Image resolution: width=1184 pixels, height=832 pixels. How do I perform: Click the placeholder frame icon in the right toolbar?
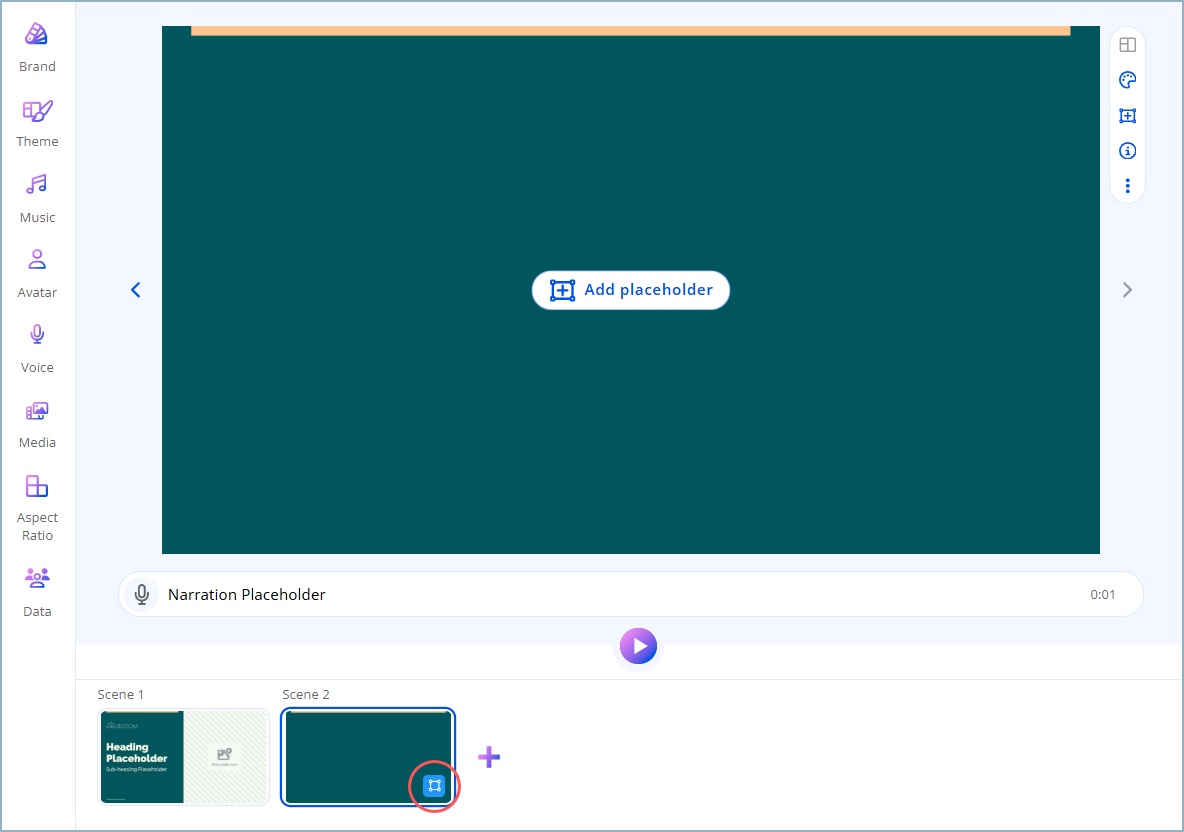[1127, 115]
